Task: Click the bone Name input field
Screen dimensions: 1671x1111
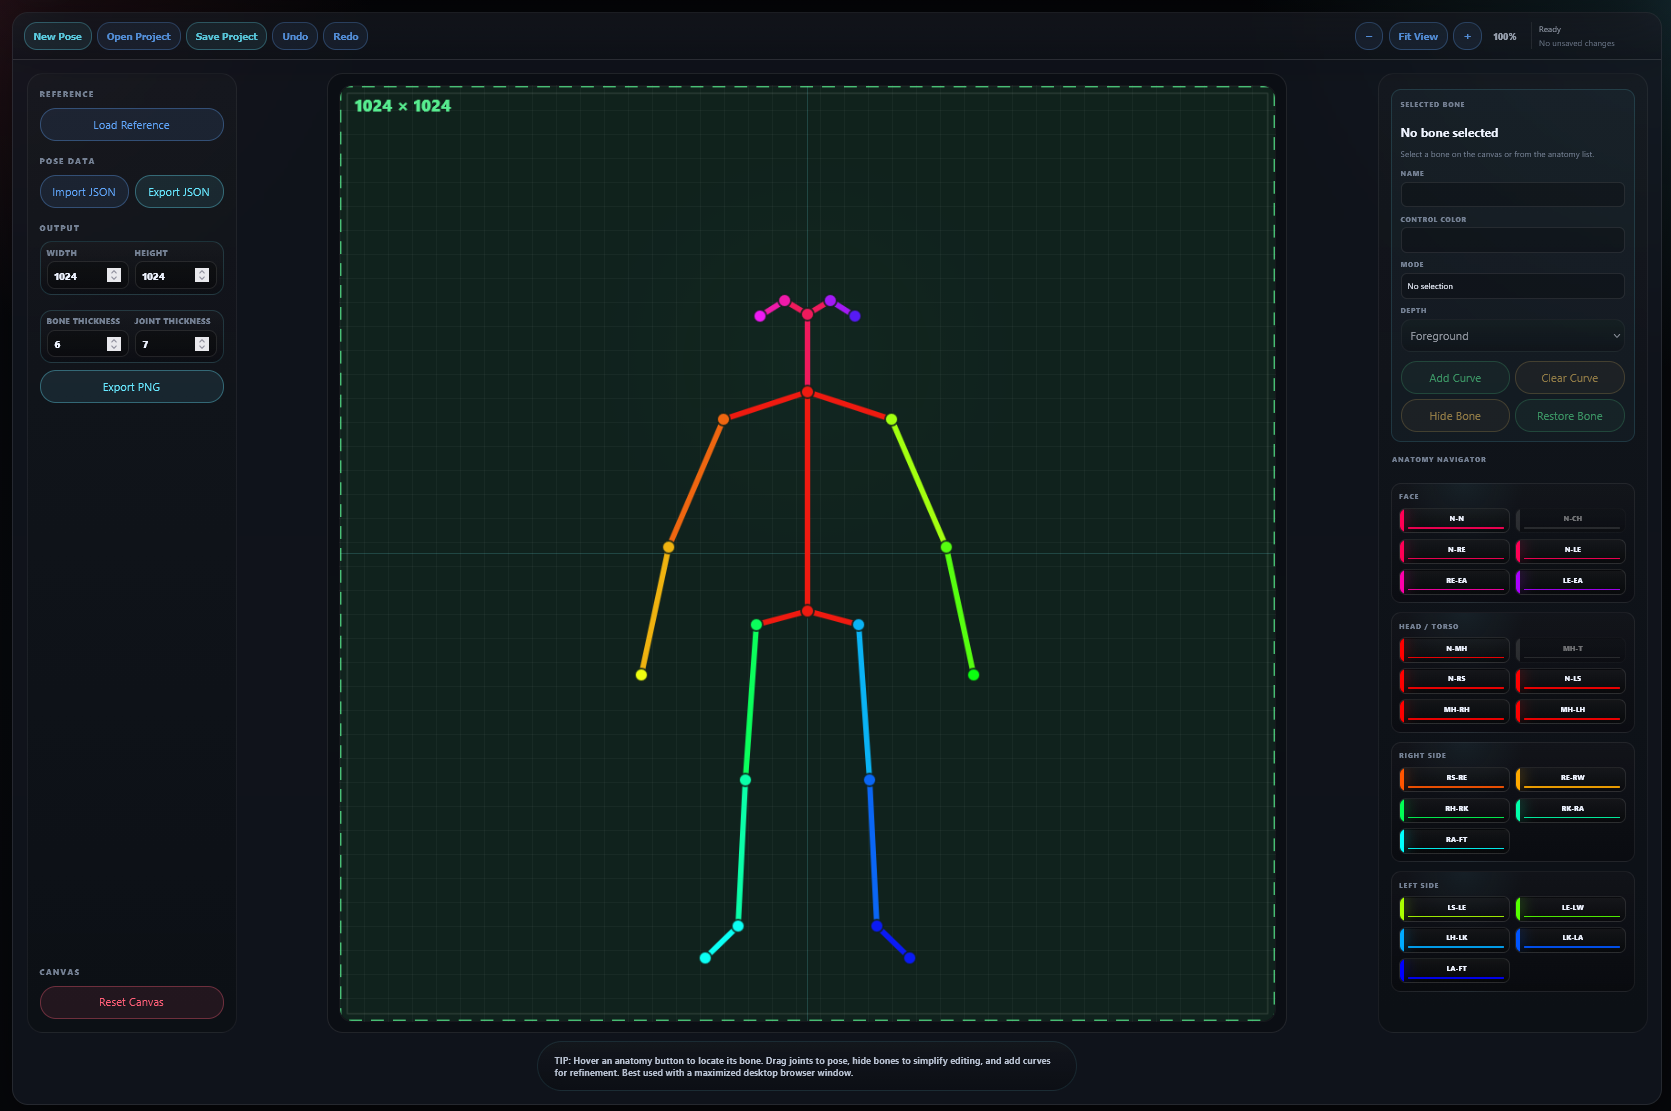Action: click(1512, 194)
